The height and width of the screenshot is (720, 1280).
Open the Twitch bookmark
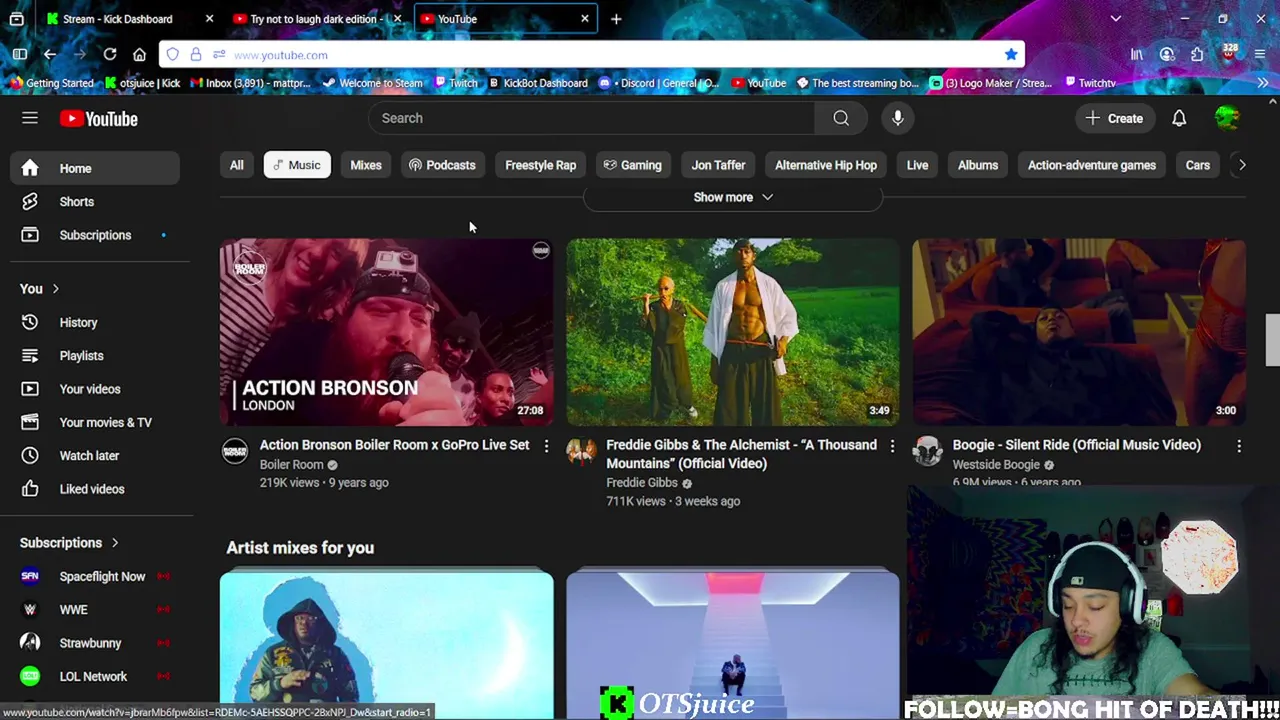tap(455, 83)
